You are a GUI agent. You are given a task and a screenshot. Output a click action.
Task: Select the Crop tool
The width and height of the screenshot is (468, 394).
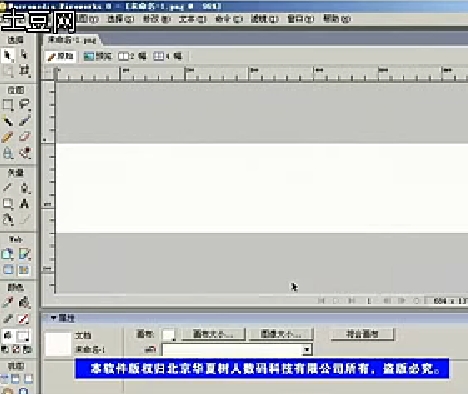24,71
